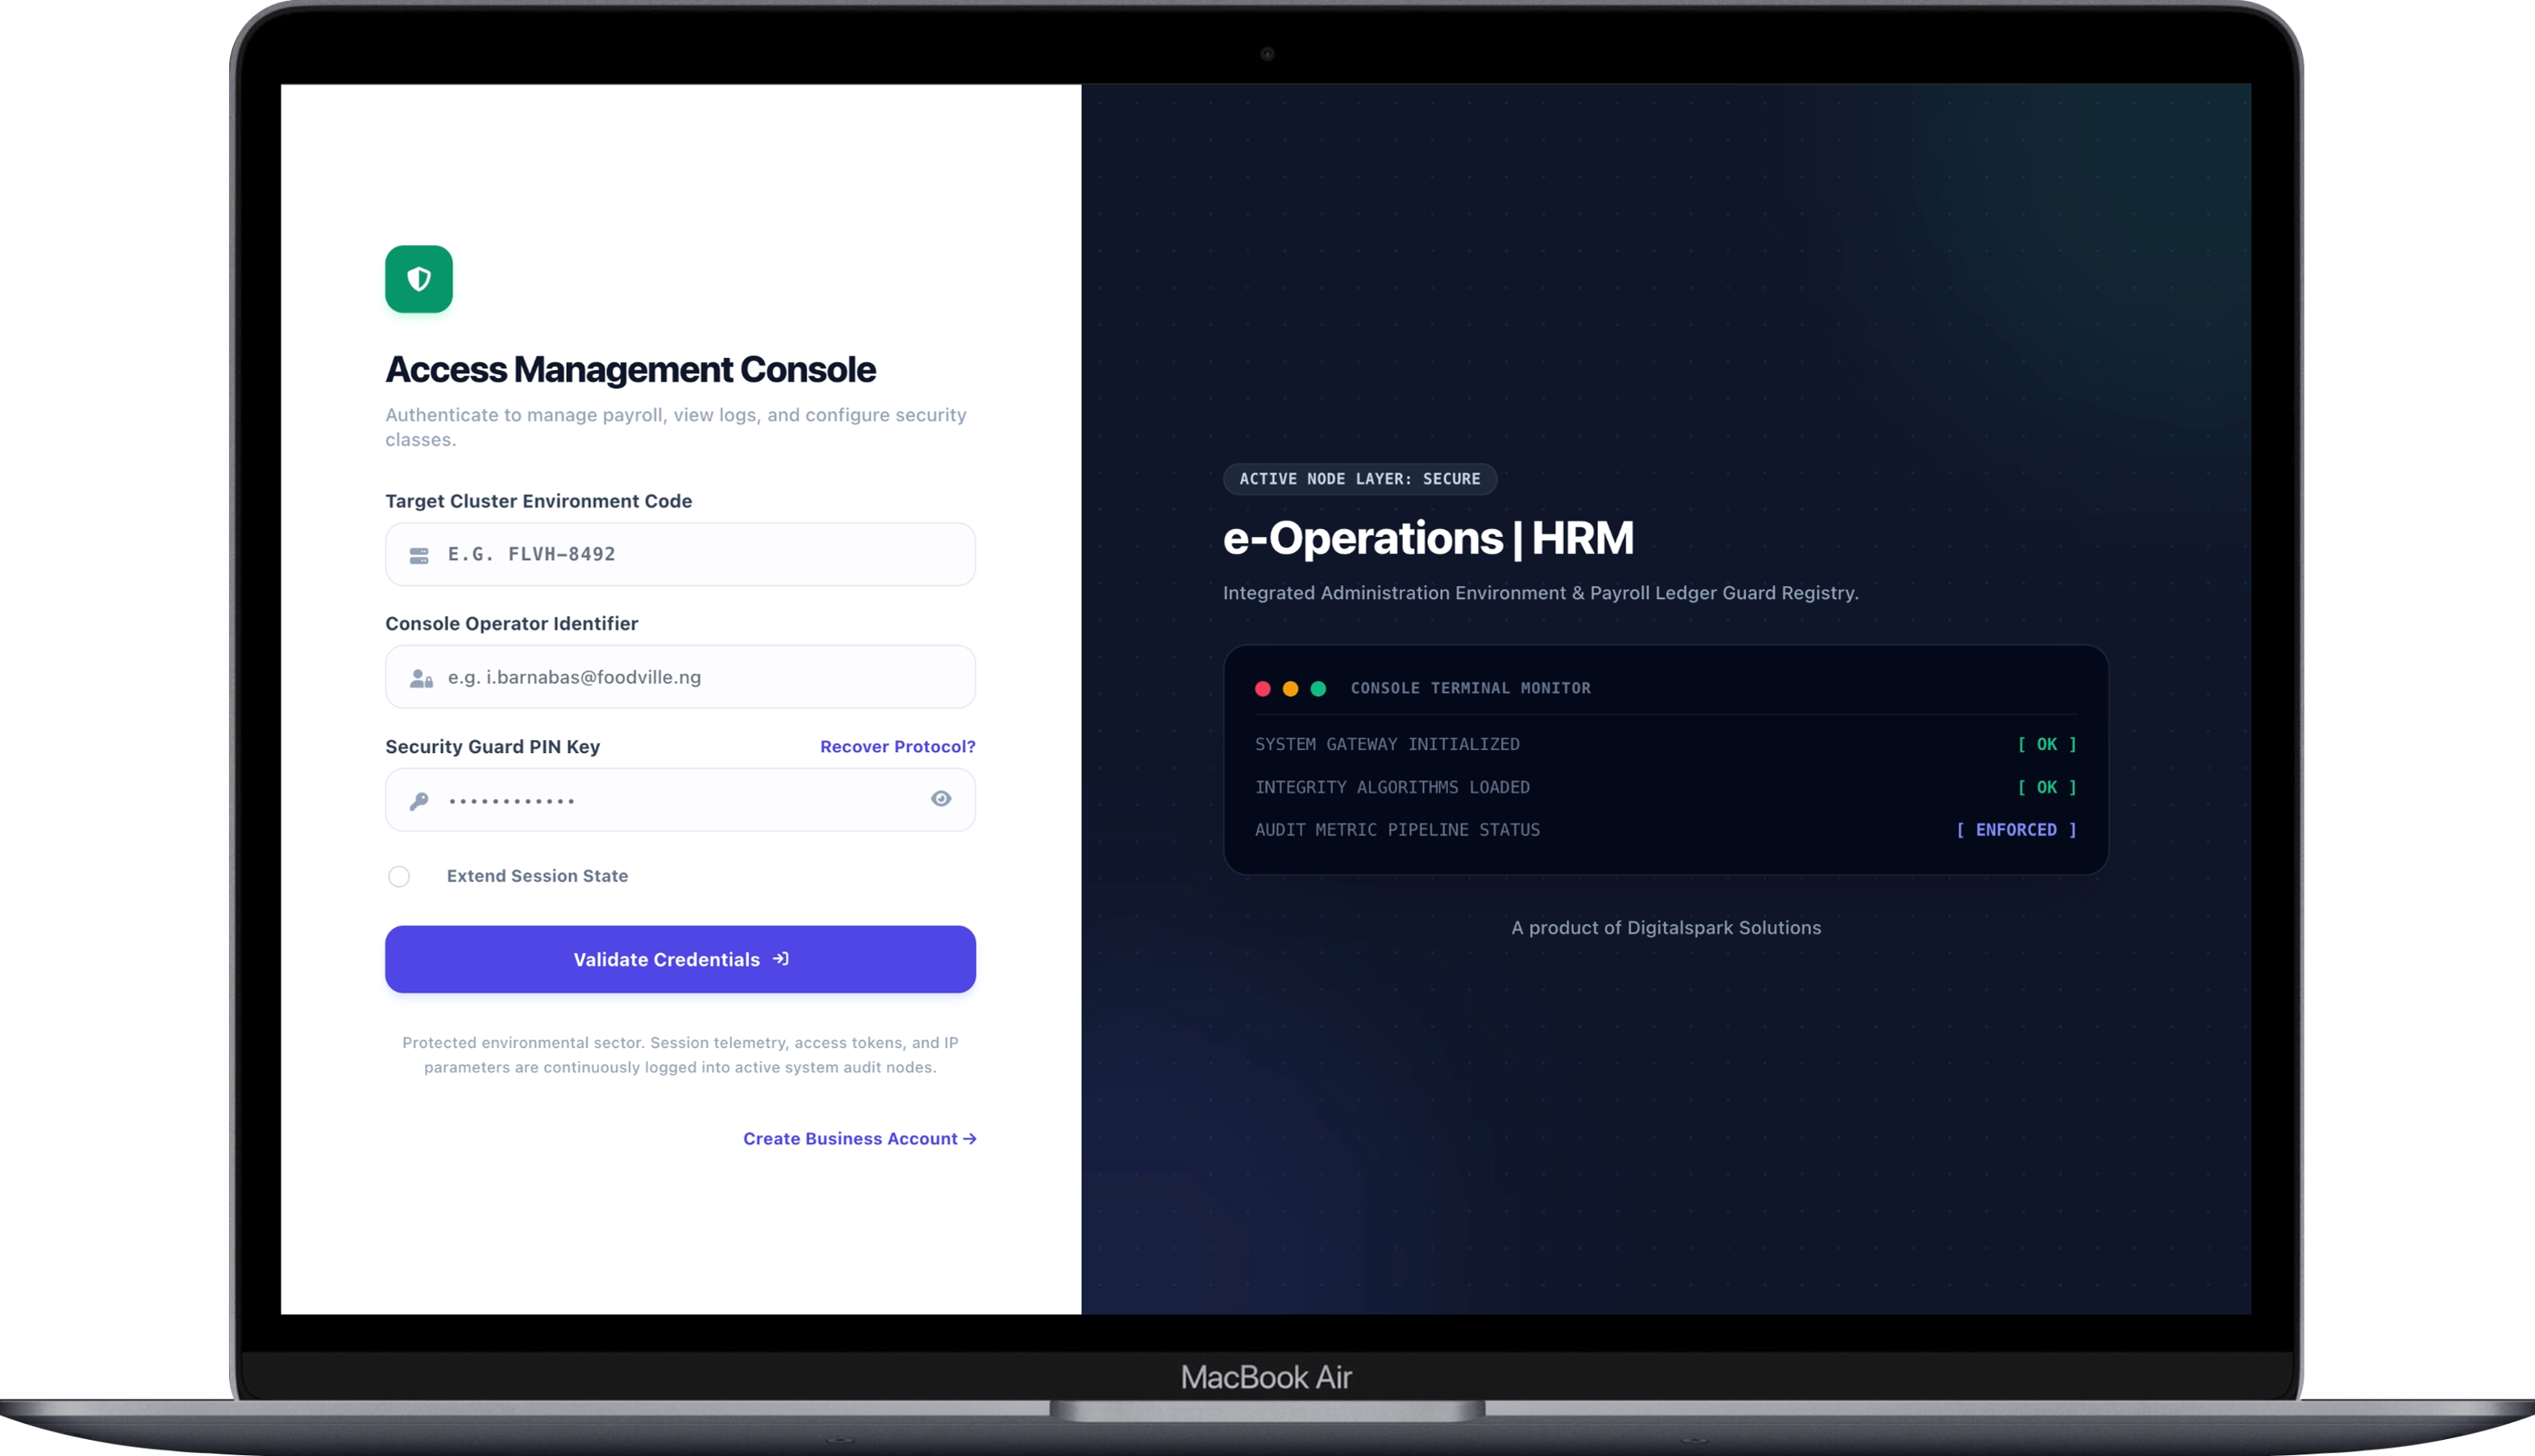This screenshot has width=2535, height=1456.
Task: Click the [ ENFORCED ] status value
Action: click(x=2016, y=830)
